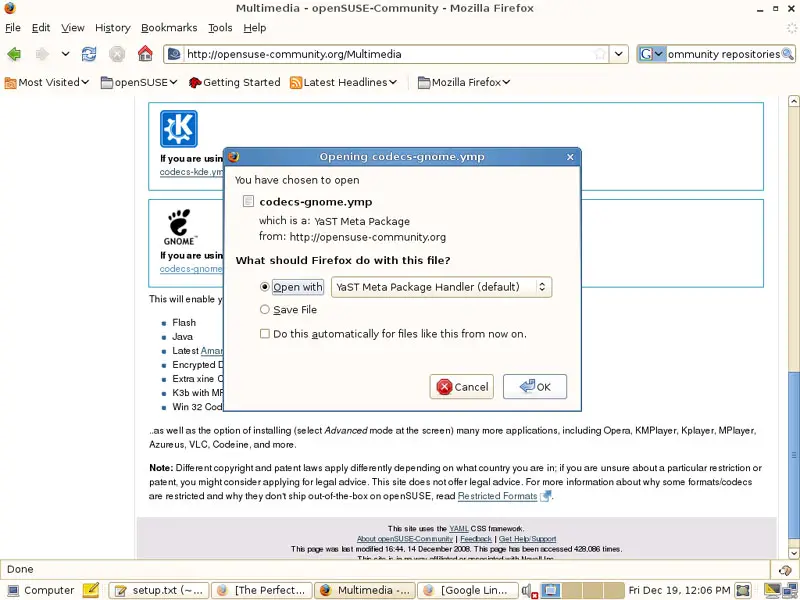
Task: Click the display monitor icon in panel
Action: [551, 590]
